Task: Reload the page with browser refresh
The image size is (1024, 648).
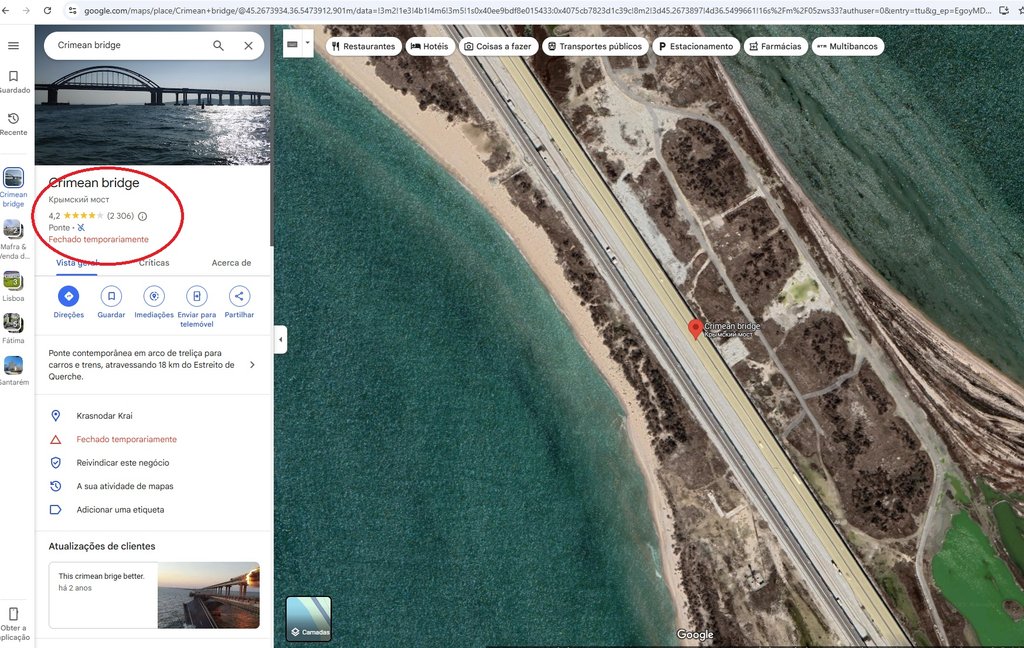Action: 47,10
